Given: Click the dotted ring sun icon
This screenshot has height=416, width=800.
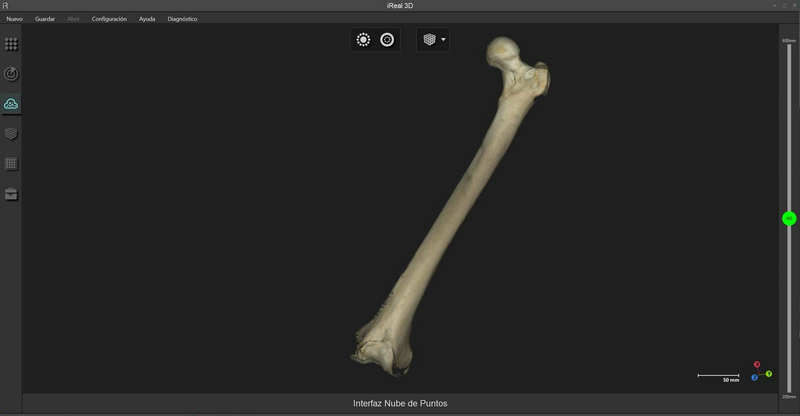Looking at the screenshot, I should [x=363, y=40].
